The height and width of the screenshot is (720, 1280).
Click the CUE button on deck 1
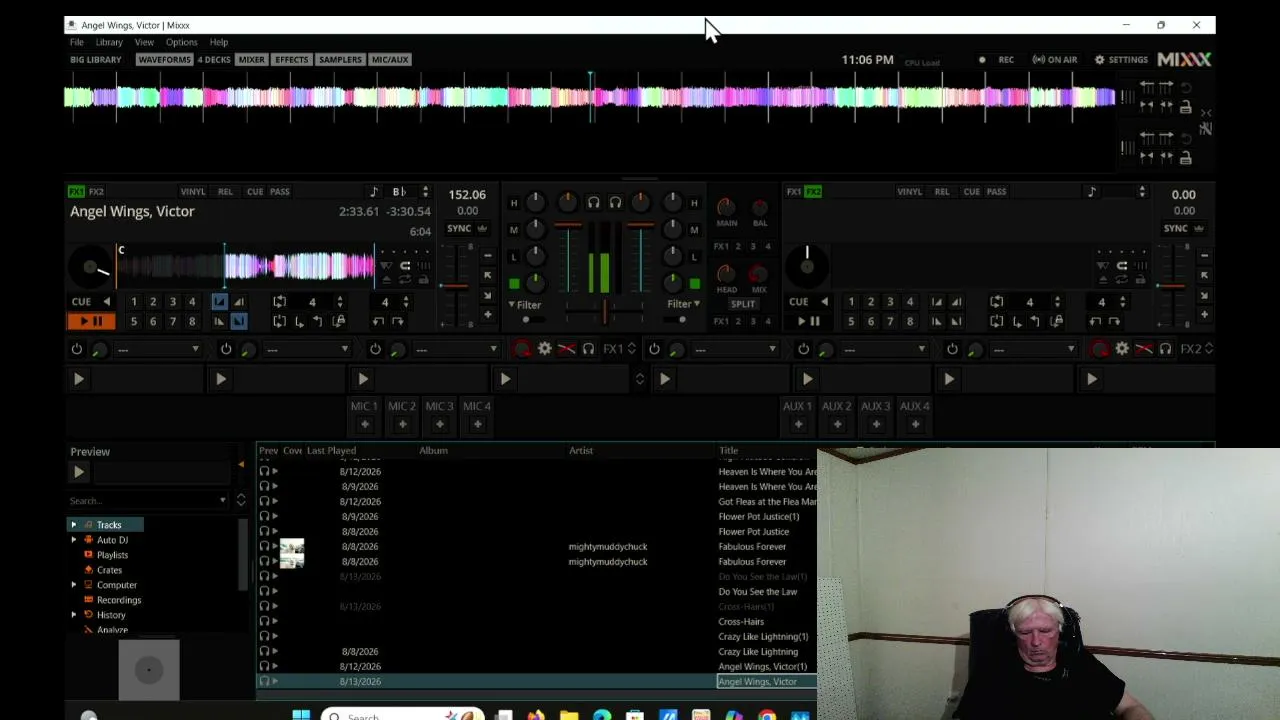81,301
